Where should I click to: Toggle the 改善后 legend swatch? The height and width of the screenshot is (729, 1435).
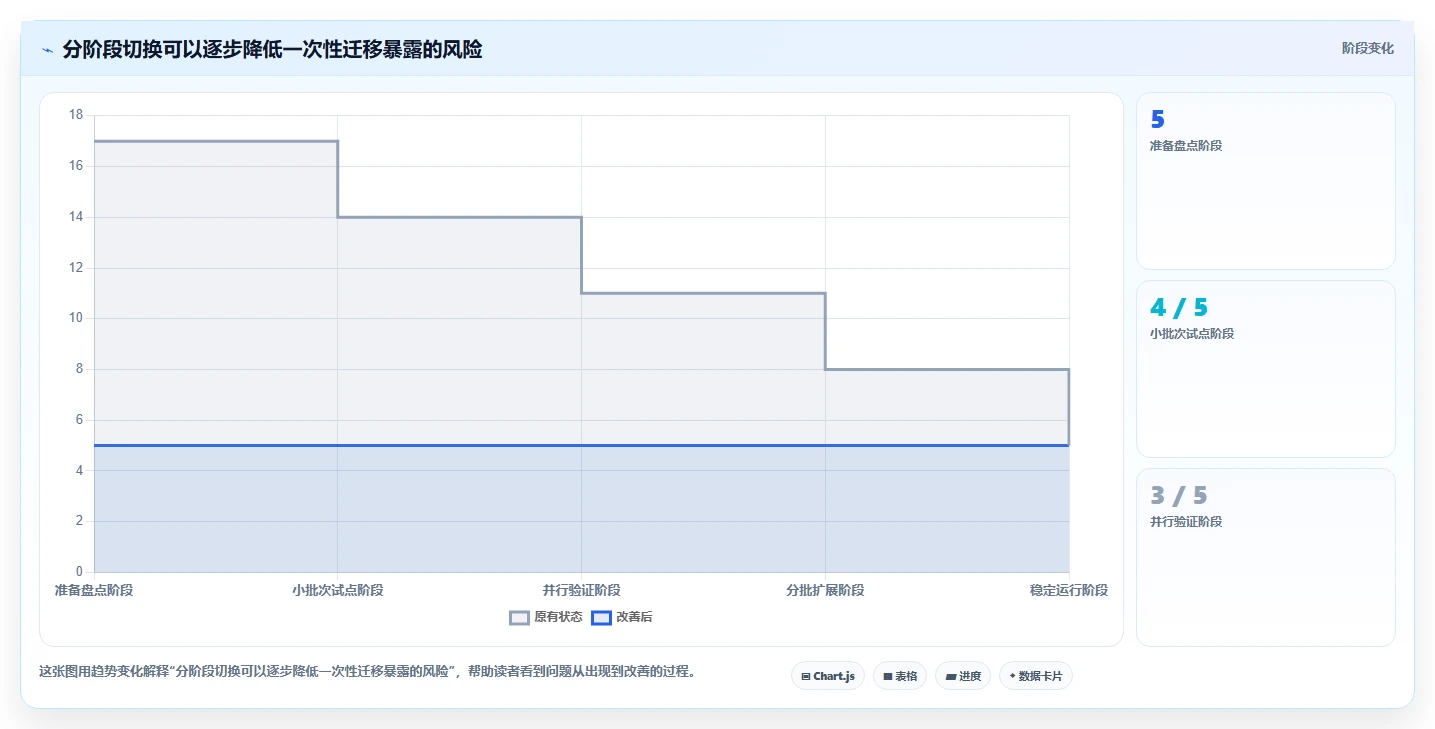tap(601, 618)
